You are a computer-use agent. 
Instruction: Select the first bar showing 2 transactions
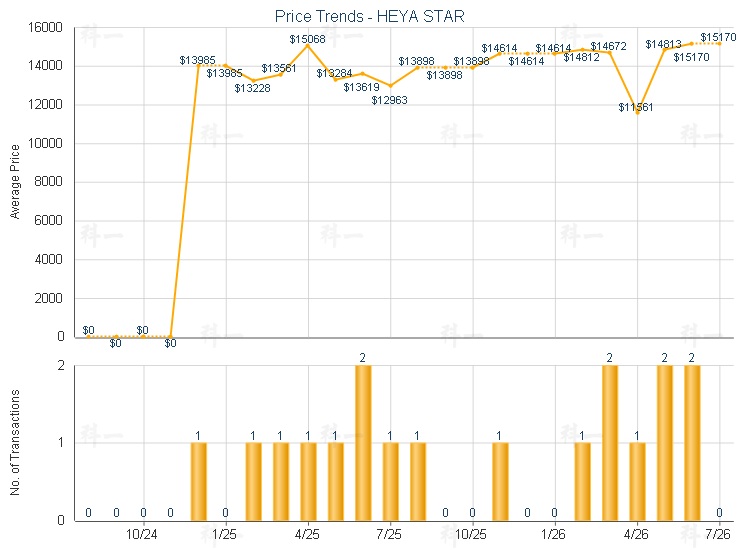click(x=363, y=443)
